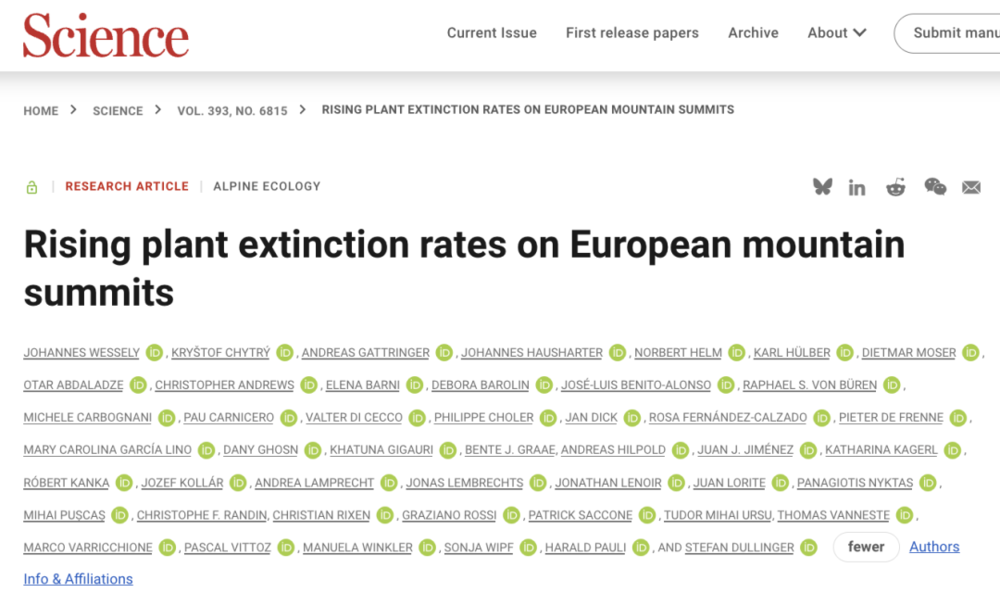Viewport: 1000px width, 605px height.
Task: Navigate to HOME breadcrumb
Action: click(41, 111)
